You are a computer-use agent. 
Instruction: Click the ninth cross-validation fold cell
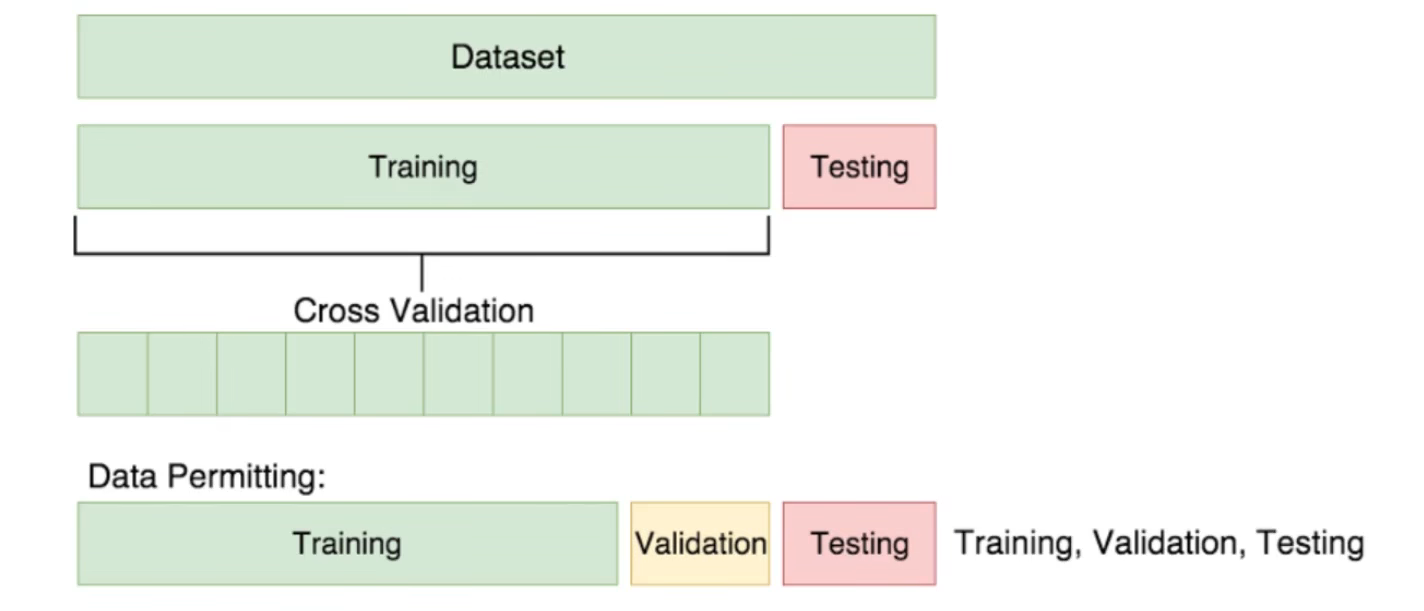click(x=665, y=374)
